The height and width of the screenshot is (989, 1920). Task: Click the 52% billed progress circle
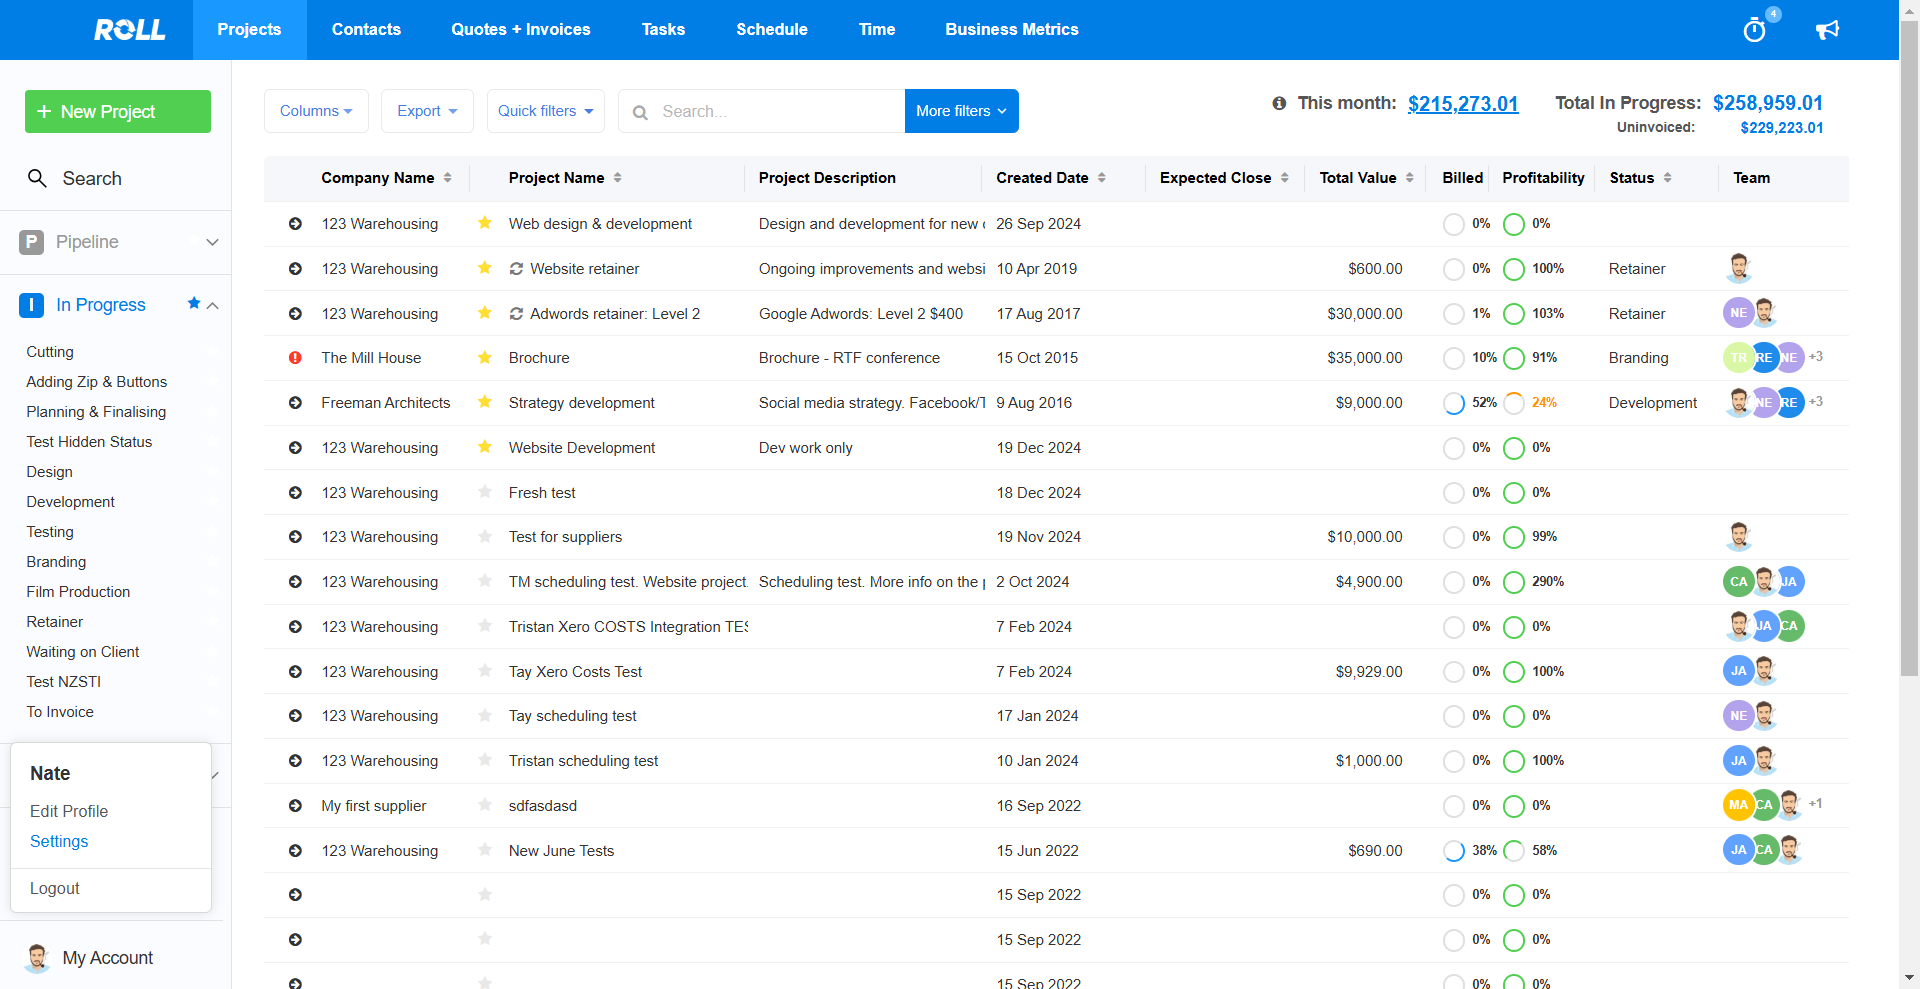pos(1454,403)
